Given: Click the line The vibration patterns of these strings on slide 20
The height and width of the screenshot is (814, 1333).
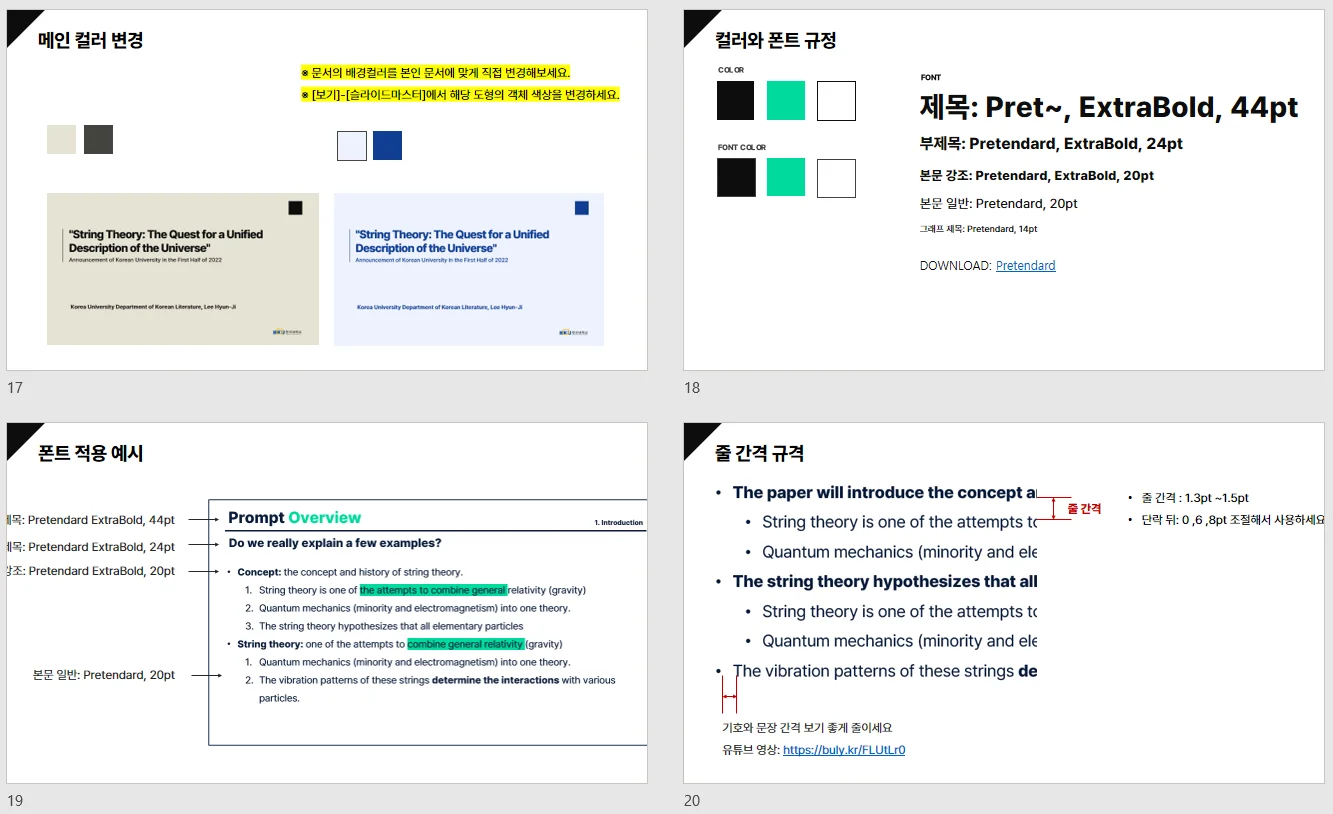Looking at the screenshot, I should [x=885, y=671].
